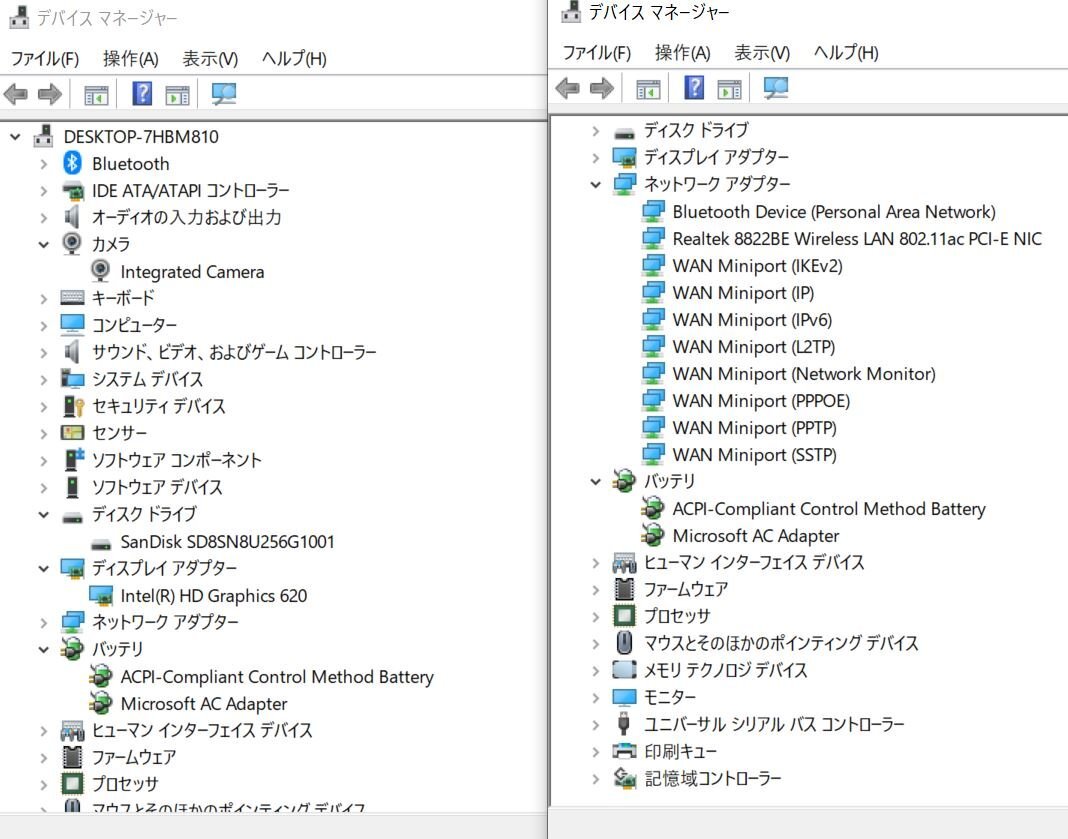Screen dimensions: 1068x839
Task: Expand the プロセッサ node in right window
Action: coord(596,616)
